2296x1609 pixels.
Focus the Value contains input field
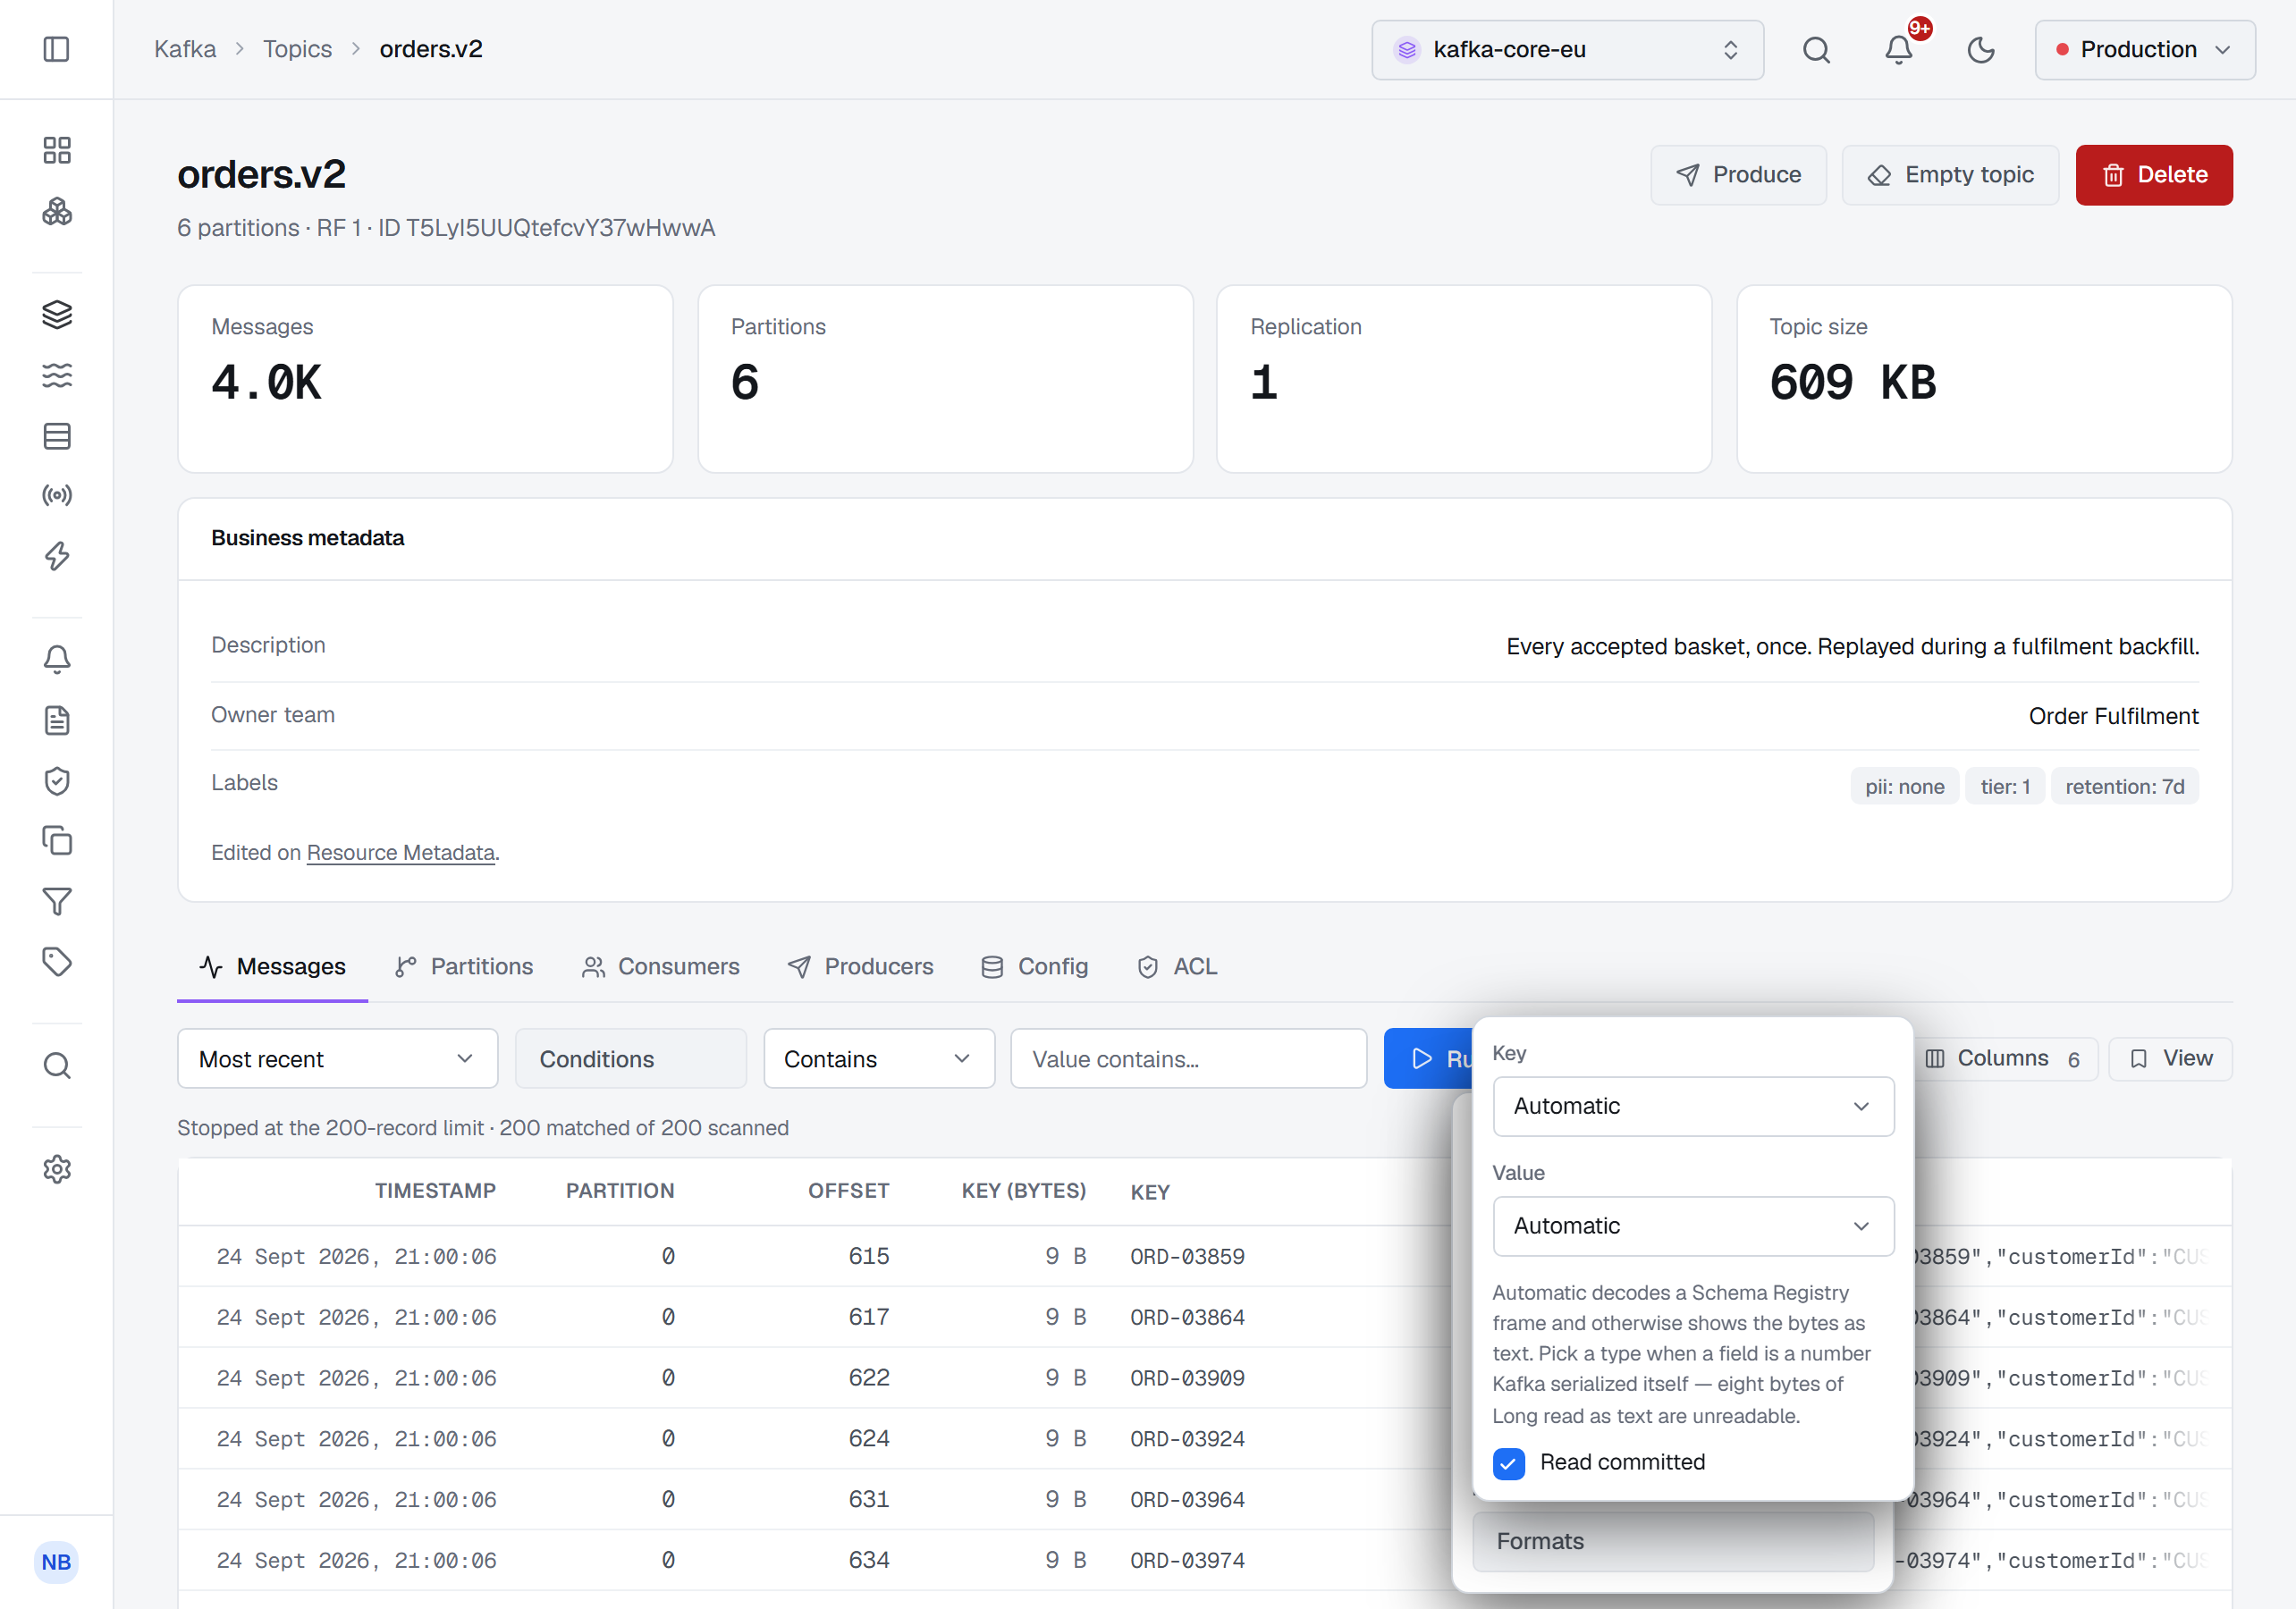tap(1188, 1058)
